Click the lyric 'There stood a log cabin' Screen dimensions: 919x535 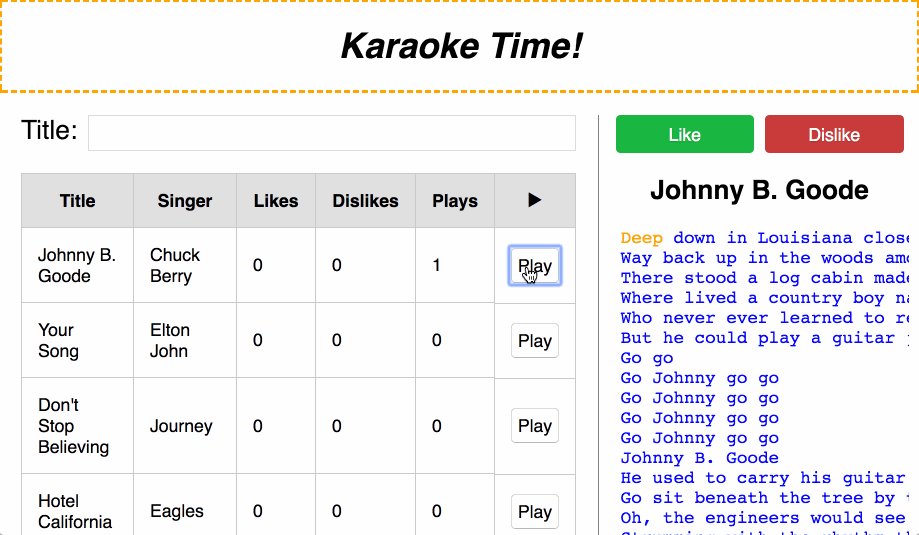tap(737, 278)
